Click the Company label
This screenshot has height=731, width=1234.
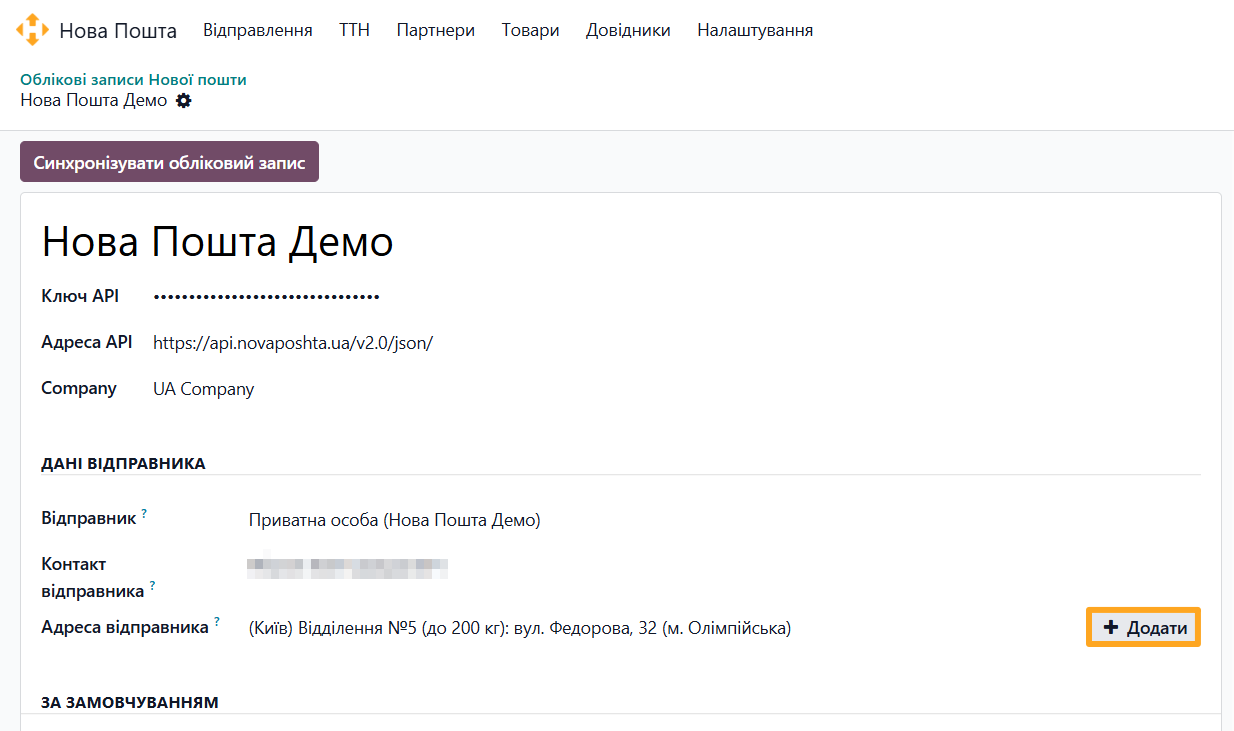coord(79,388)
